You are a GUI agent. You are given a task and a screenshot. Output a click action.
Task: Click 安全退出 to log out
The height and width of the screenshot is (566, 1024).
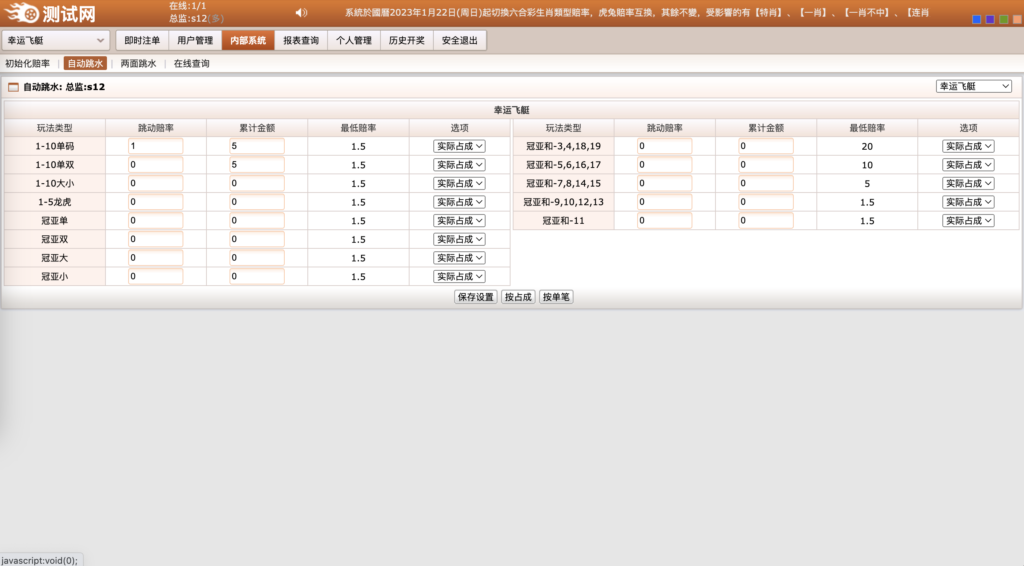click(459, 40)
